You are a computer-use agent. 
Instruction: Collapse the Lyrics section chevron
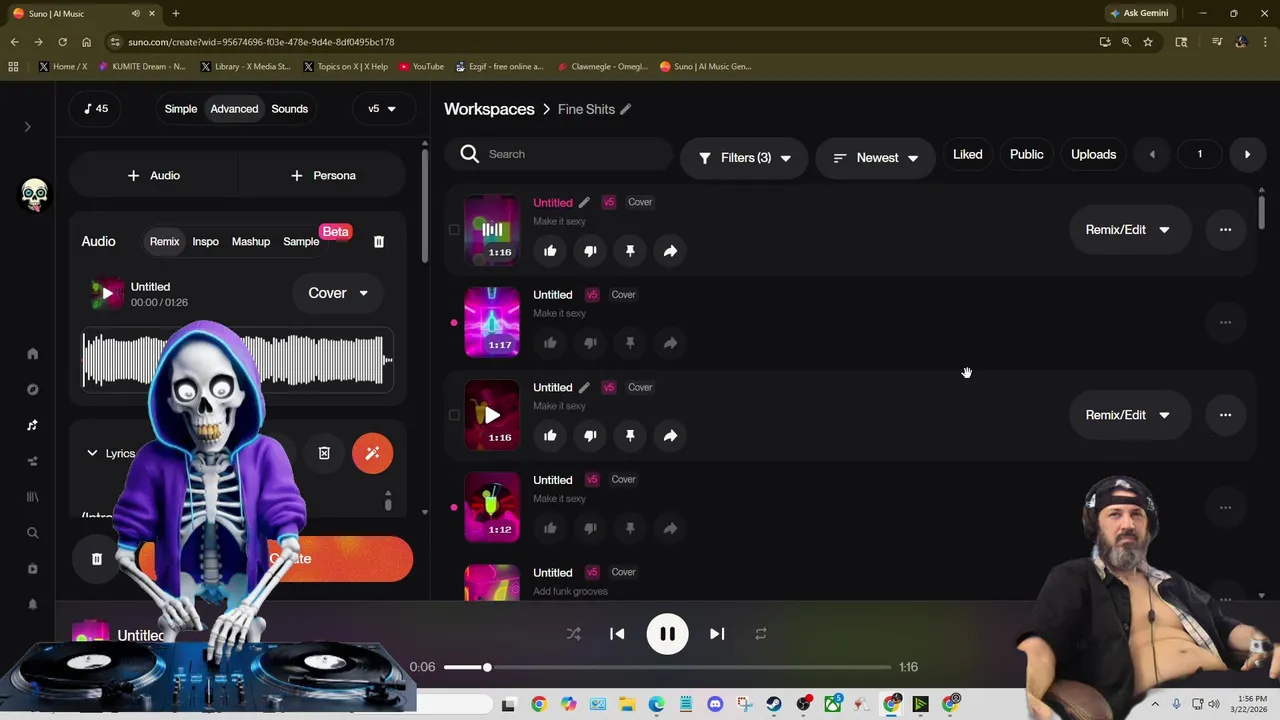[x=92, y=453]
